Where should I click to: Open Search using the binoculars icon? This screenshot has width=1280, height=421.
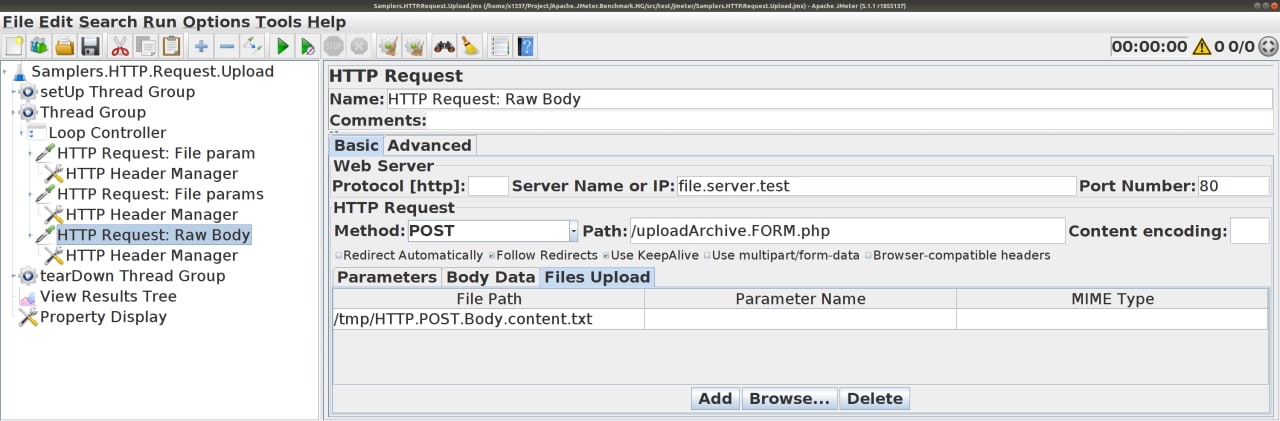[444, 46]
